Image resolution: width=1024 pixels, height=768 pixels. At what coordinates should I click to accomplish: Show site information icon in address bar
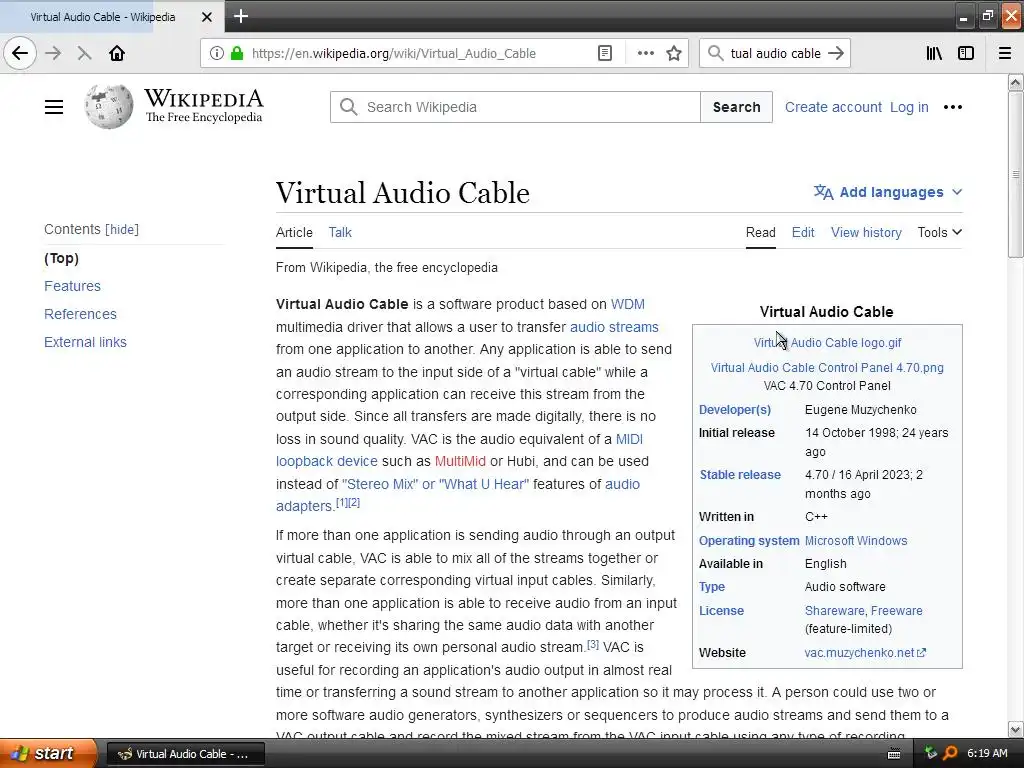point(216,53)
